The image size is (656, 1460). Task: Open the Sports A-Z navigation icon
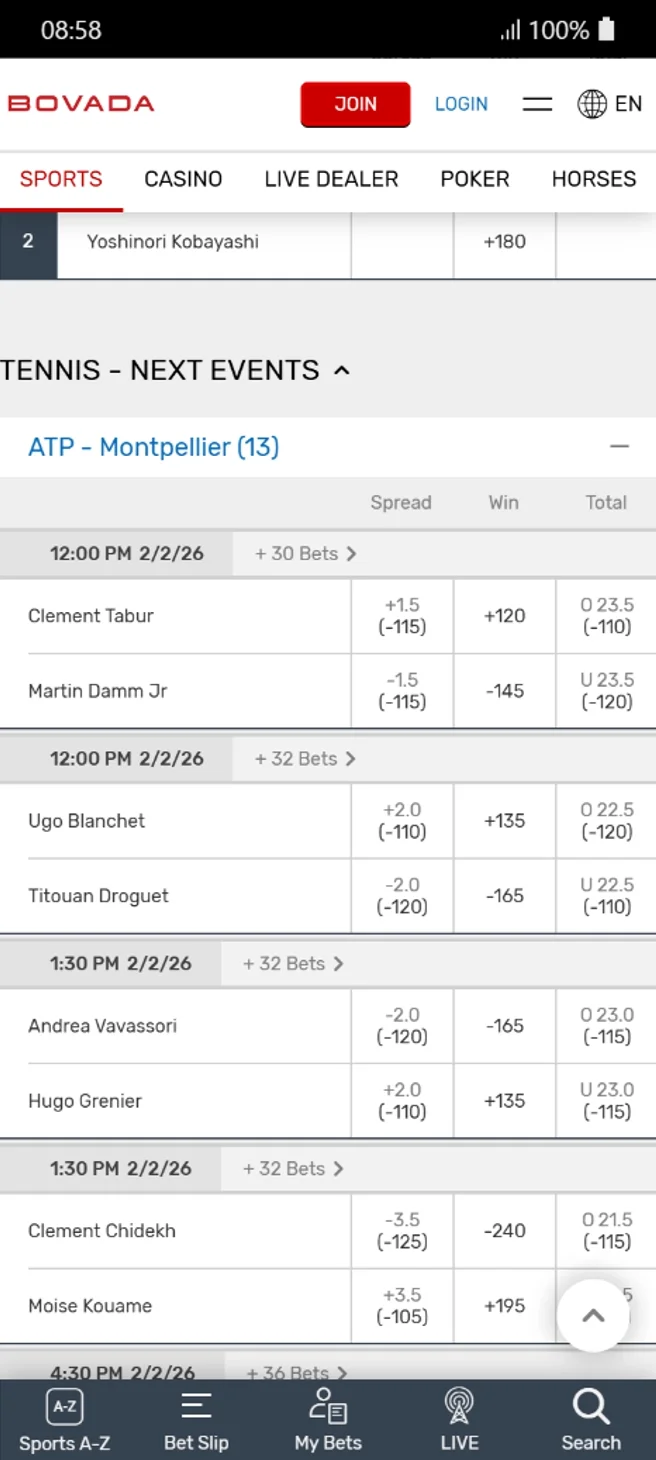click(x=64, y=1418)
